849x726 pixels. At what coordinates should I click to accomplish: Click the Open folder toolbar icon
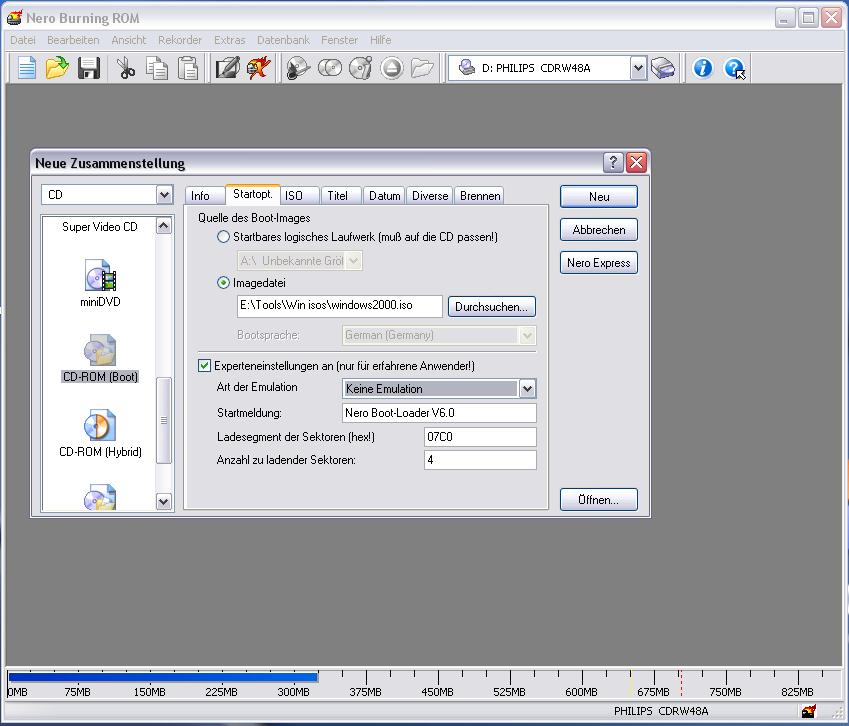tap(57, 68)
